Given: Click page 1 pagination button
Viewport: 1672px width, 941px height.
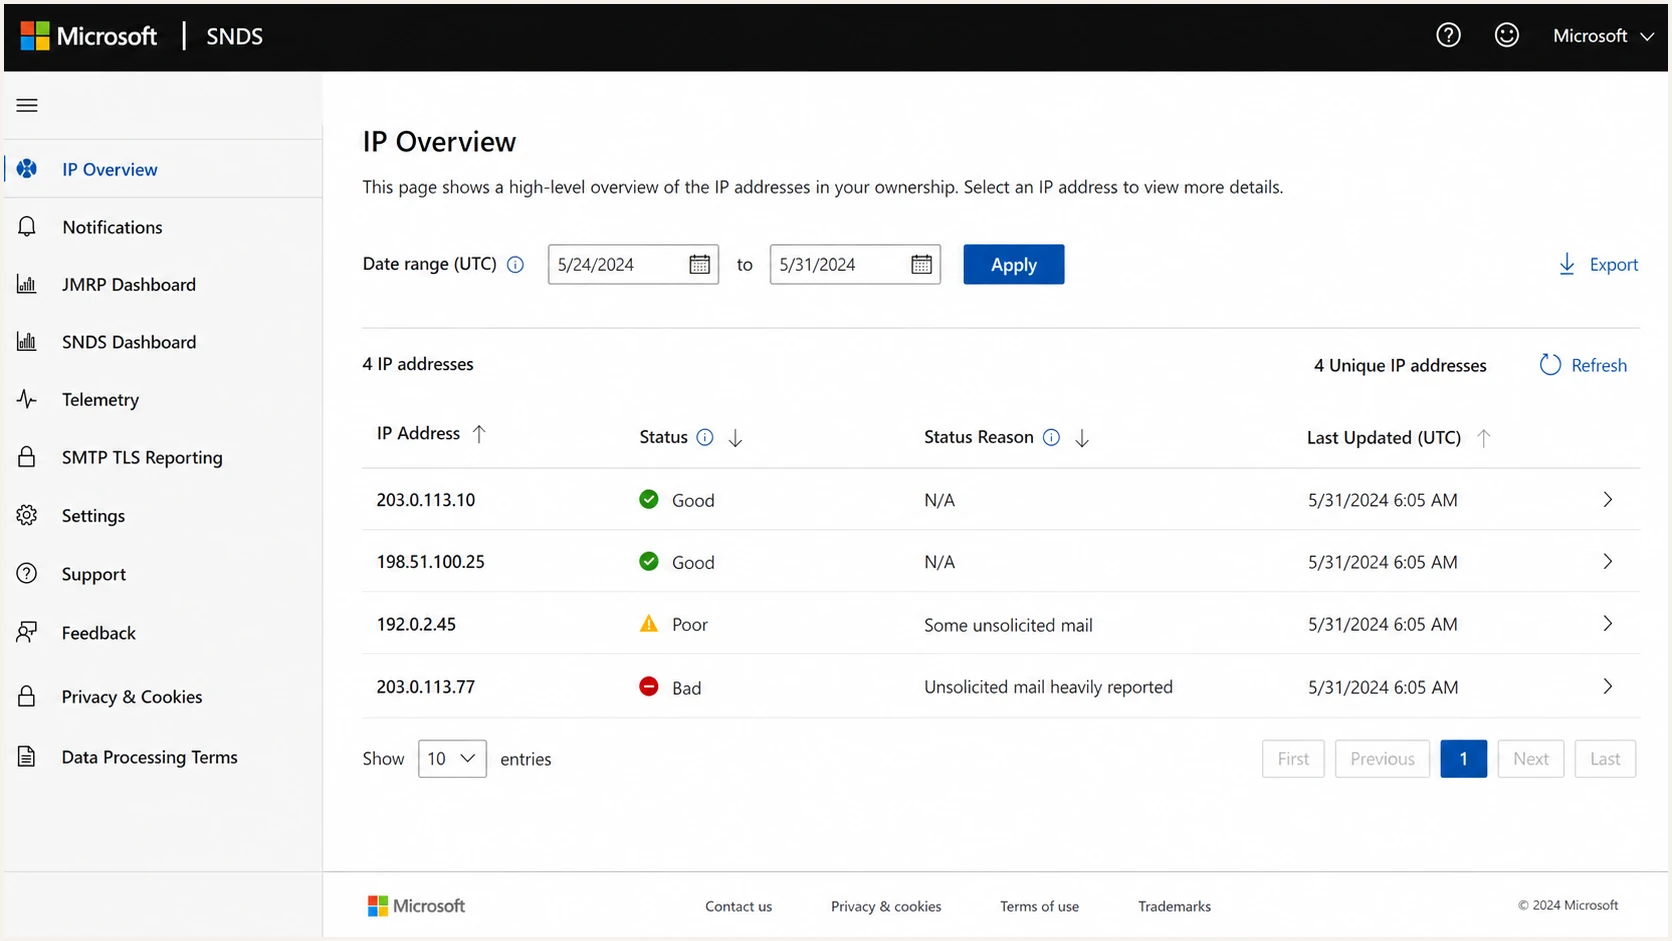Looking at the screenshot, I should tap(1463, 759).
